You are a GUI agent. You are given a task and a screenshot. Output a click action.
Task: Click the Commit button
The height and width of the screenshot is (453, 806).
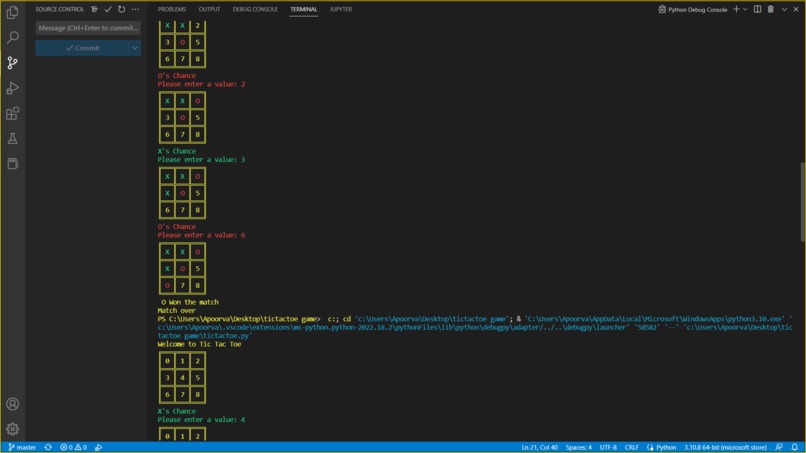[82, 48]
